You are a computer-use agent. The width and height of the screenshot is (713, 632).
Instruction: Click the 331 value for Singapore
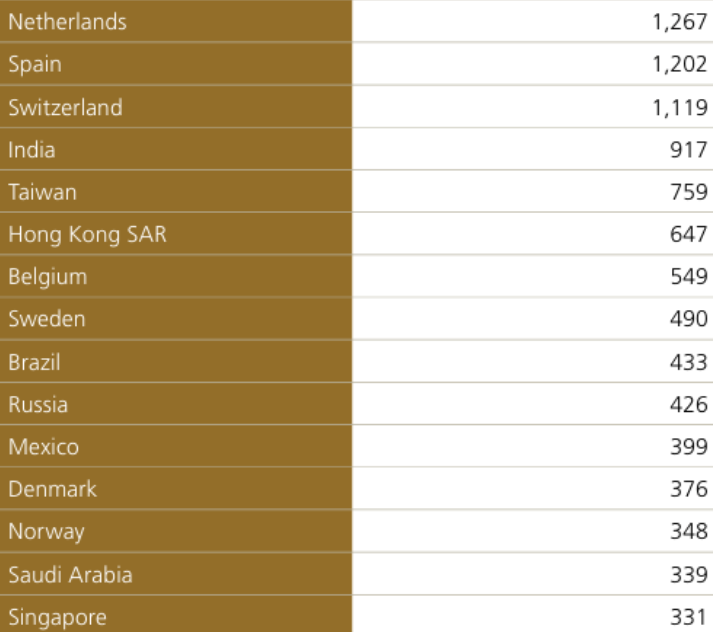point(689,618)
